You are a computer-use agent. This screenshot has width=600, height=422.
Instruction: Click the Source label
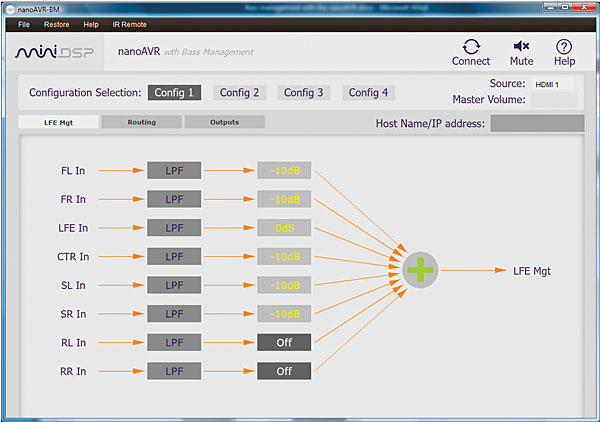[x=507, y=83]
